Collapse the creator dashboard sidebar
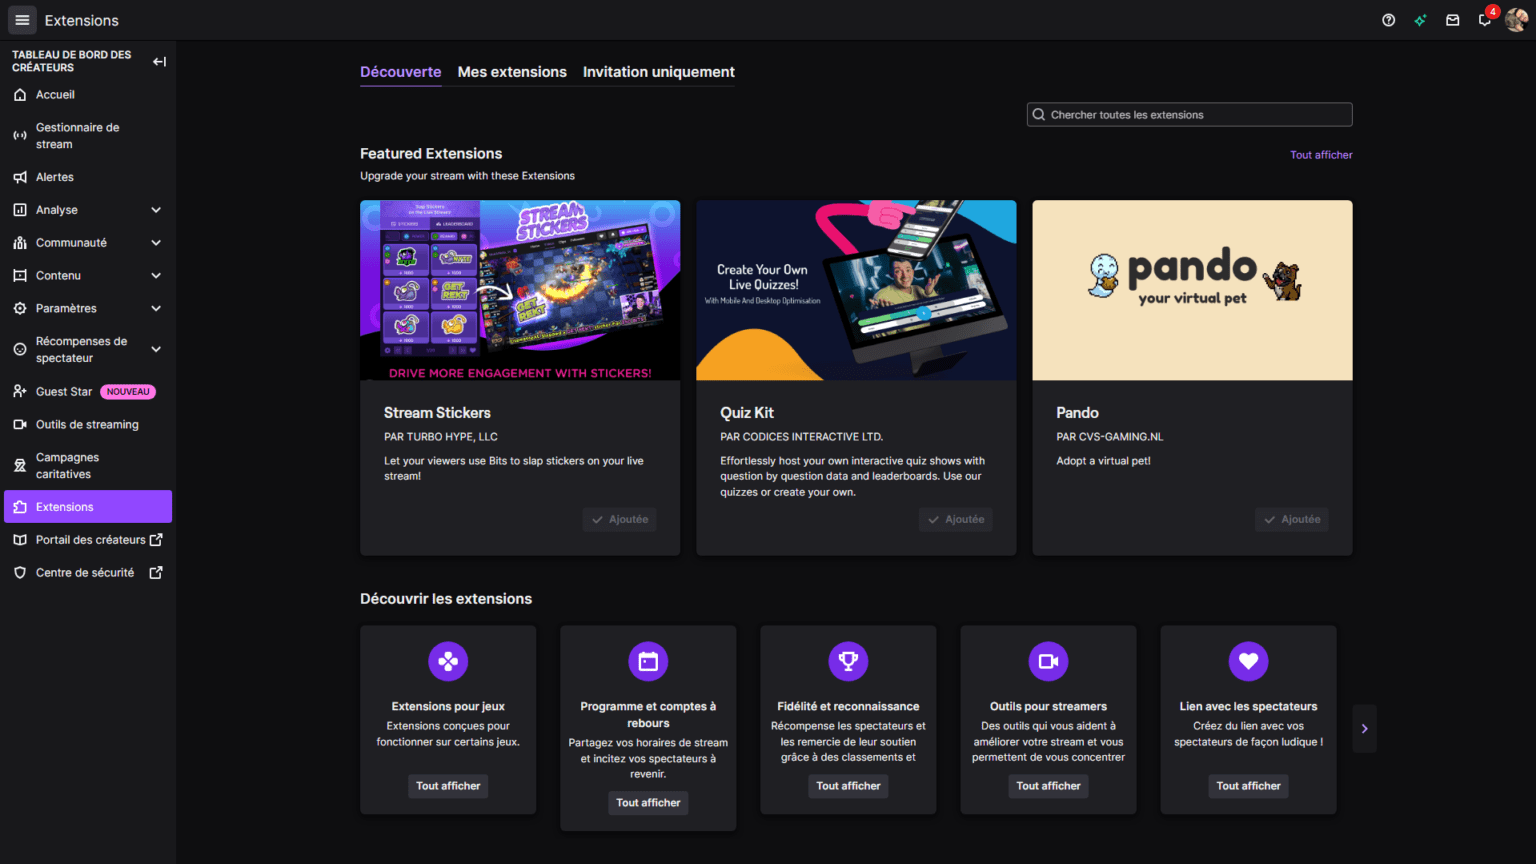 (159, 61)
